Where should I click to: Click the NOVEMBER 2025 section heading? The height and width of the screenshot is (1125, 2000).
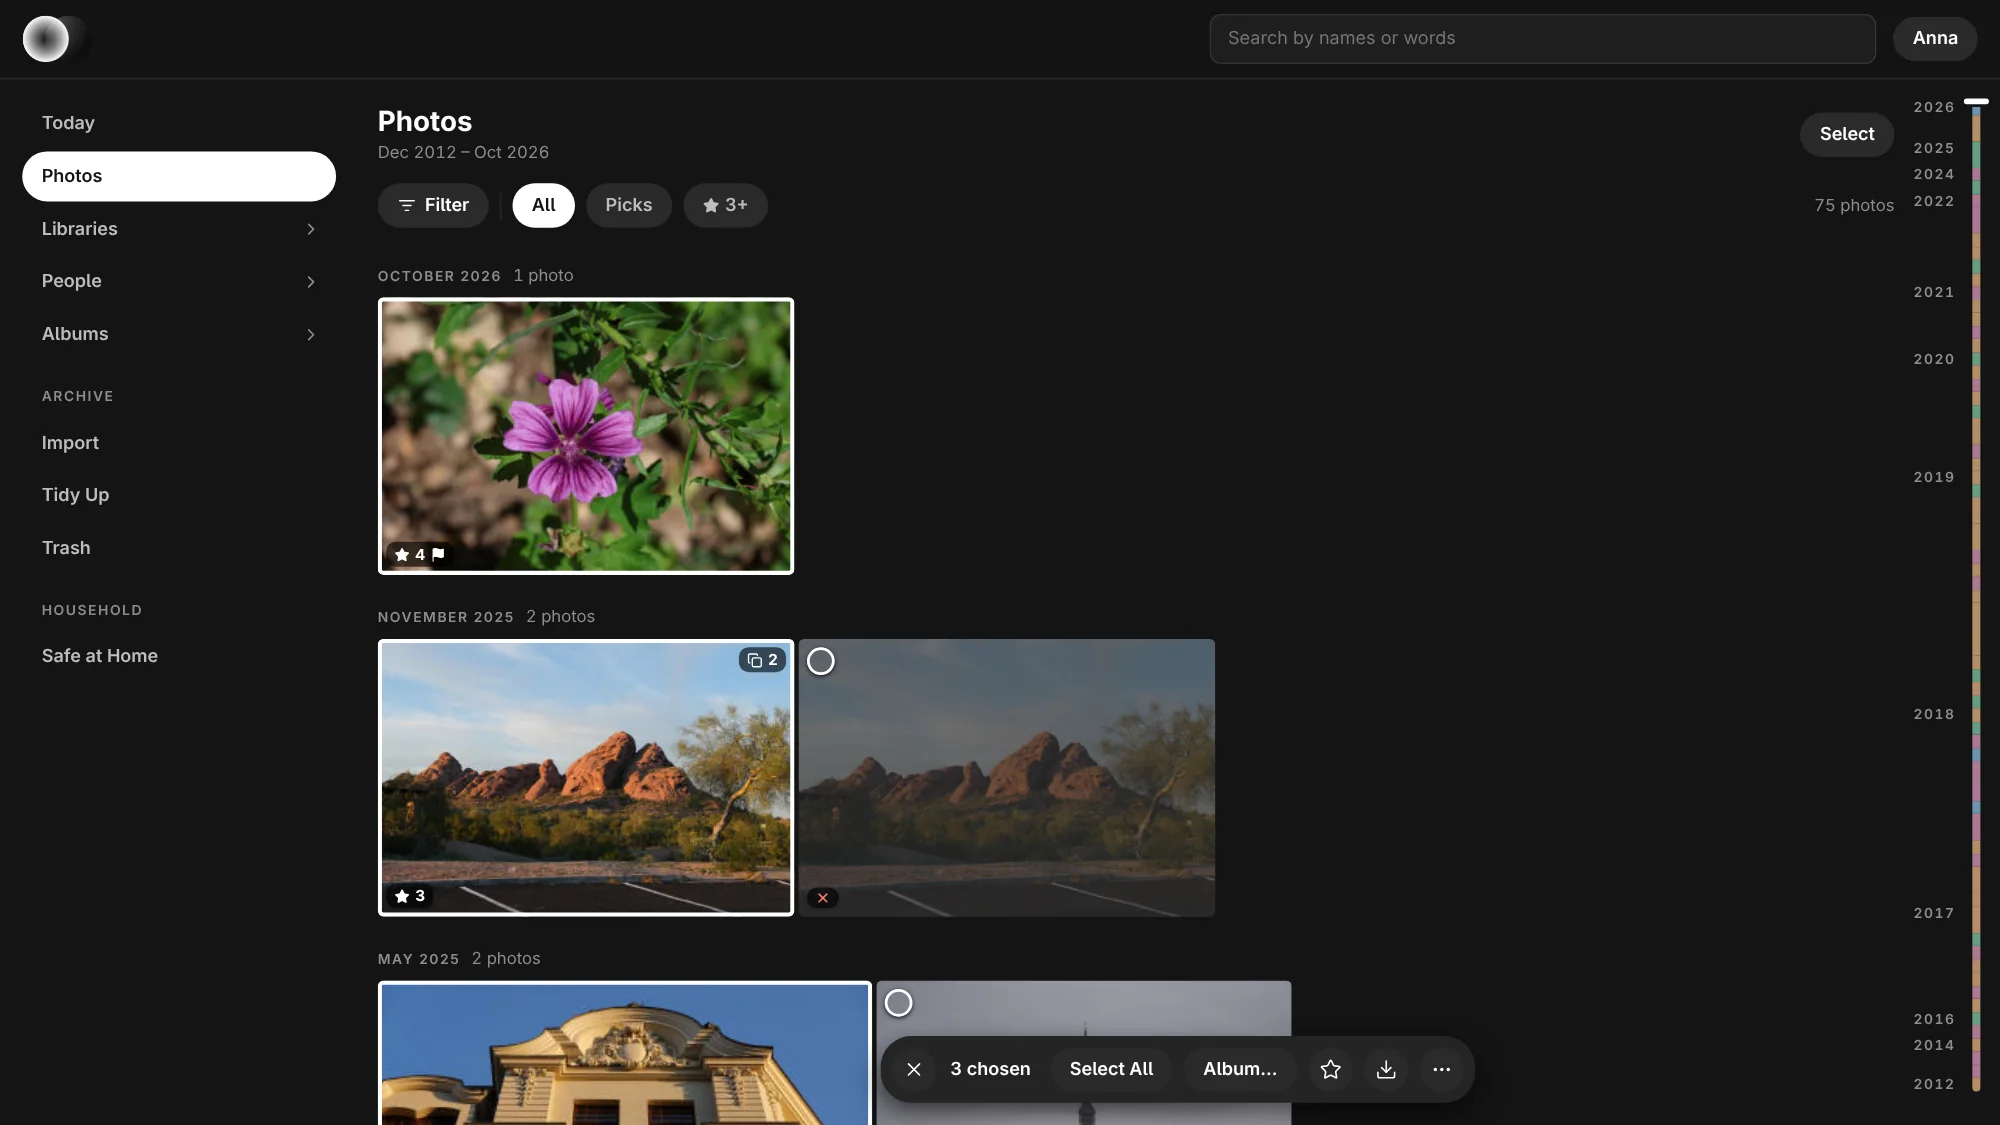pos(446,617)
